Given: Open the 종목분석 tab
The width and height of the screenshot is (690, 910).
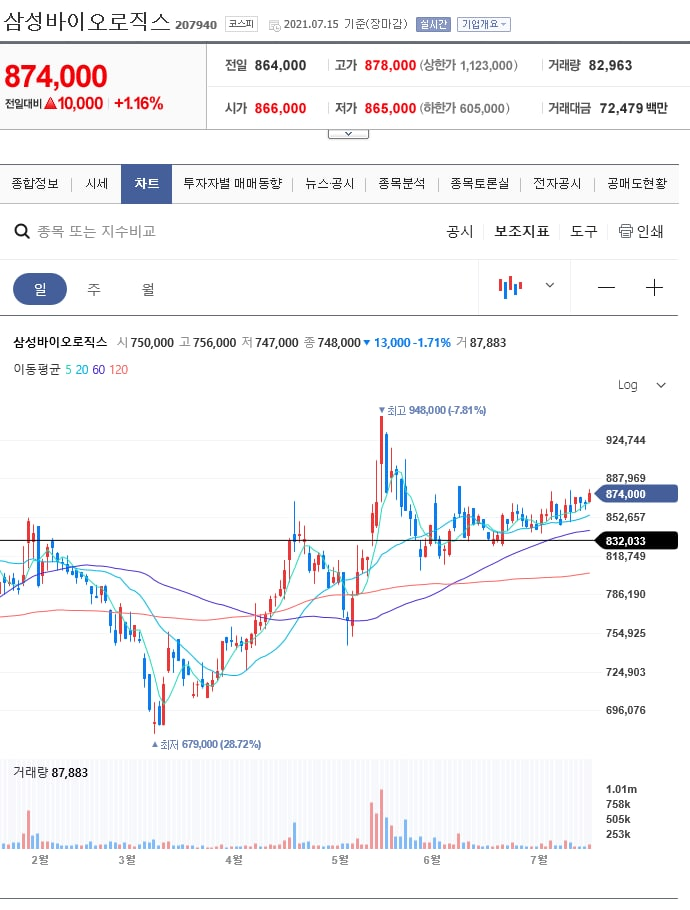Looking at the screenshot, I should click(x=402, y=184).
